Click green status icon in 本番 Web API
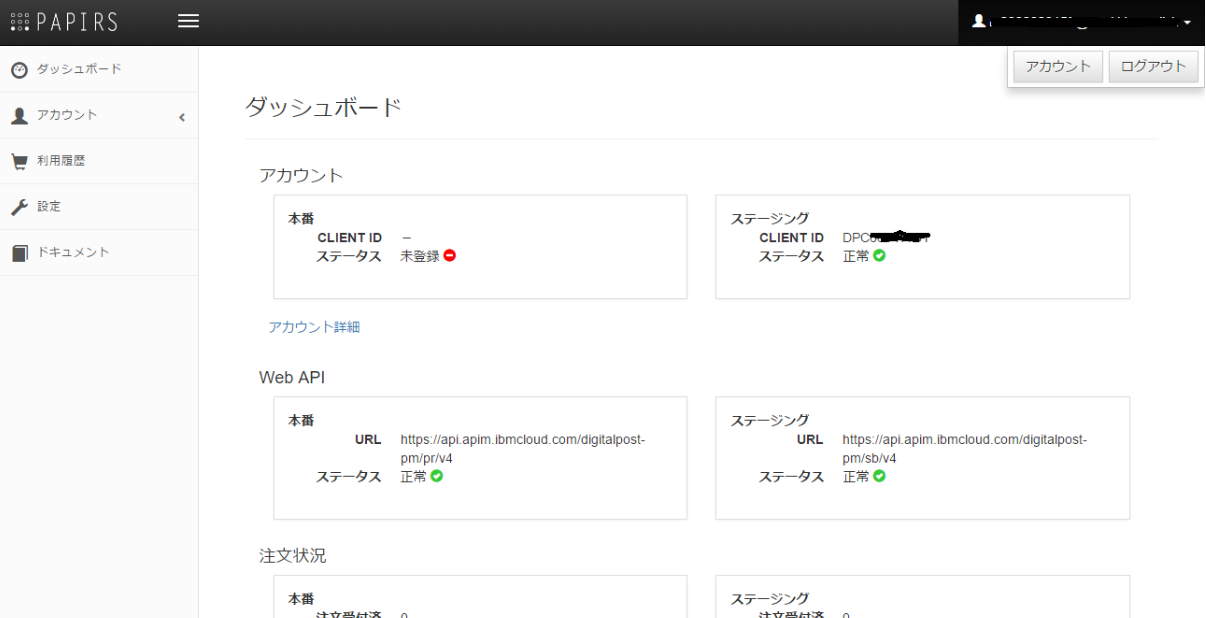 (437, 476)
